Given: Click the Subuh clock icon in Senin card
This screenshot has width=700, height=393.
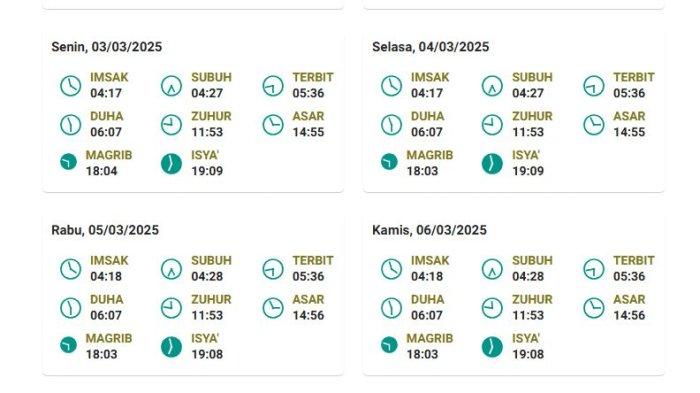Looking at the screenshot, I should point(171,86).
